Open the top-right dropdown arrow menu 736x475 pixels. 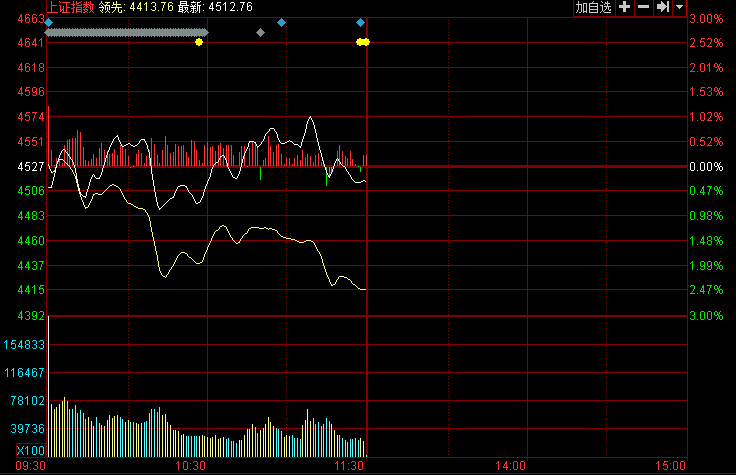point(680,7)
